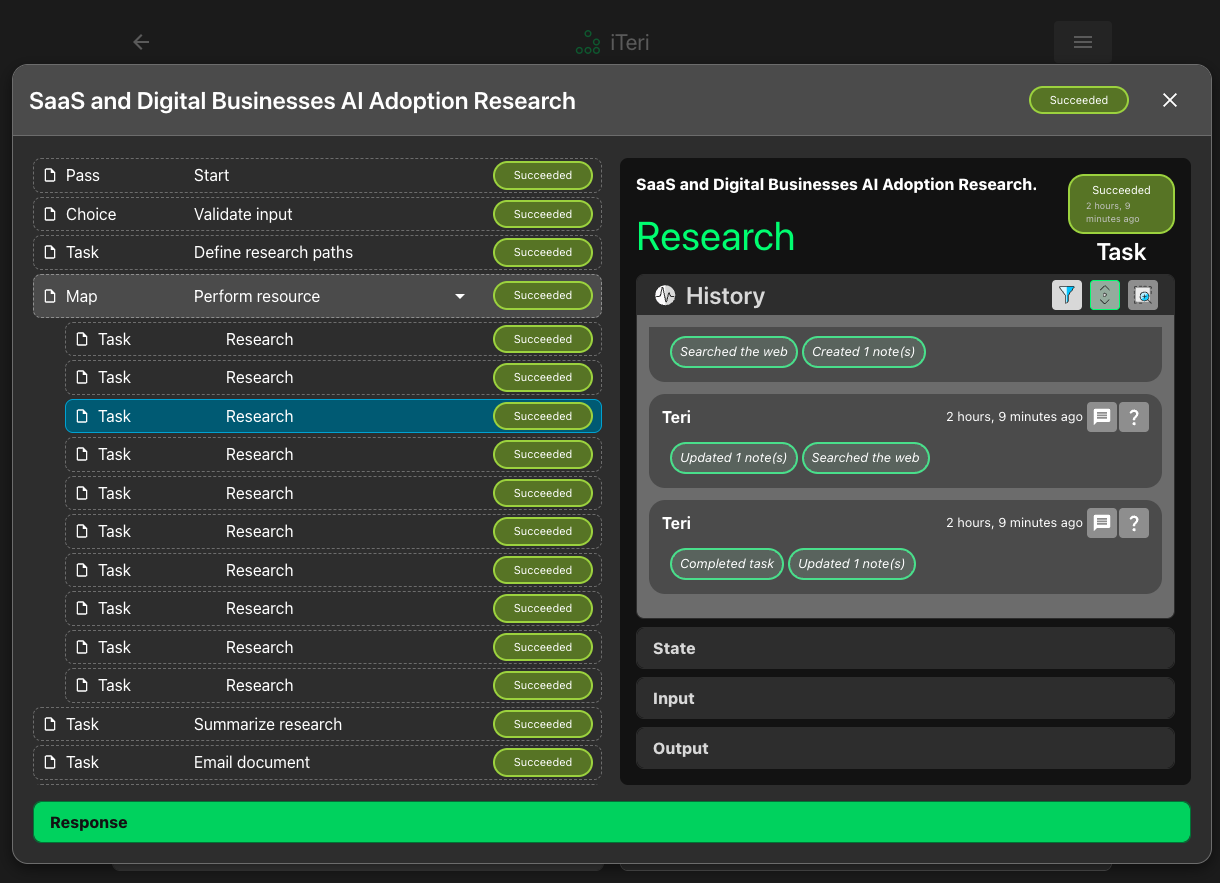Click the document icon next to Email document
Screen dimensions: 1220x883
click(x=50, y=762)
